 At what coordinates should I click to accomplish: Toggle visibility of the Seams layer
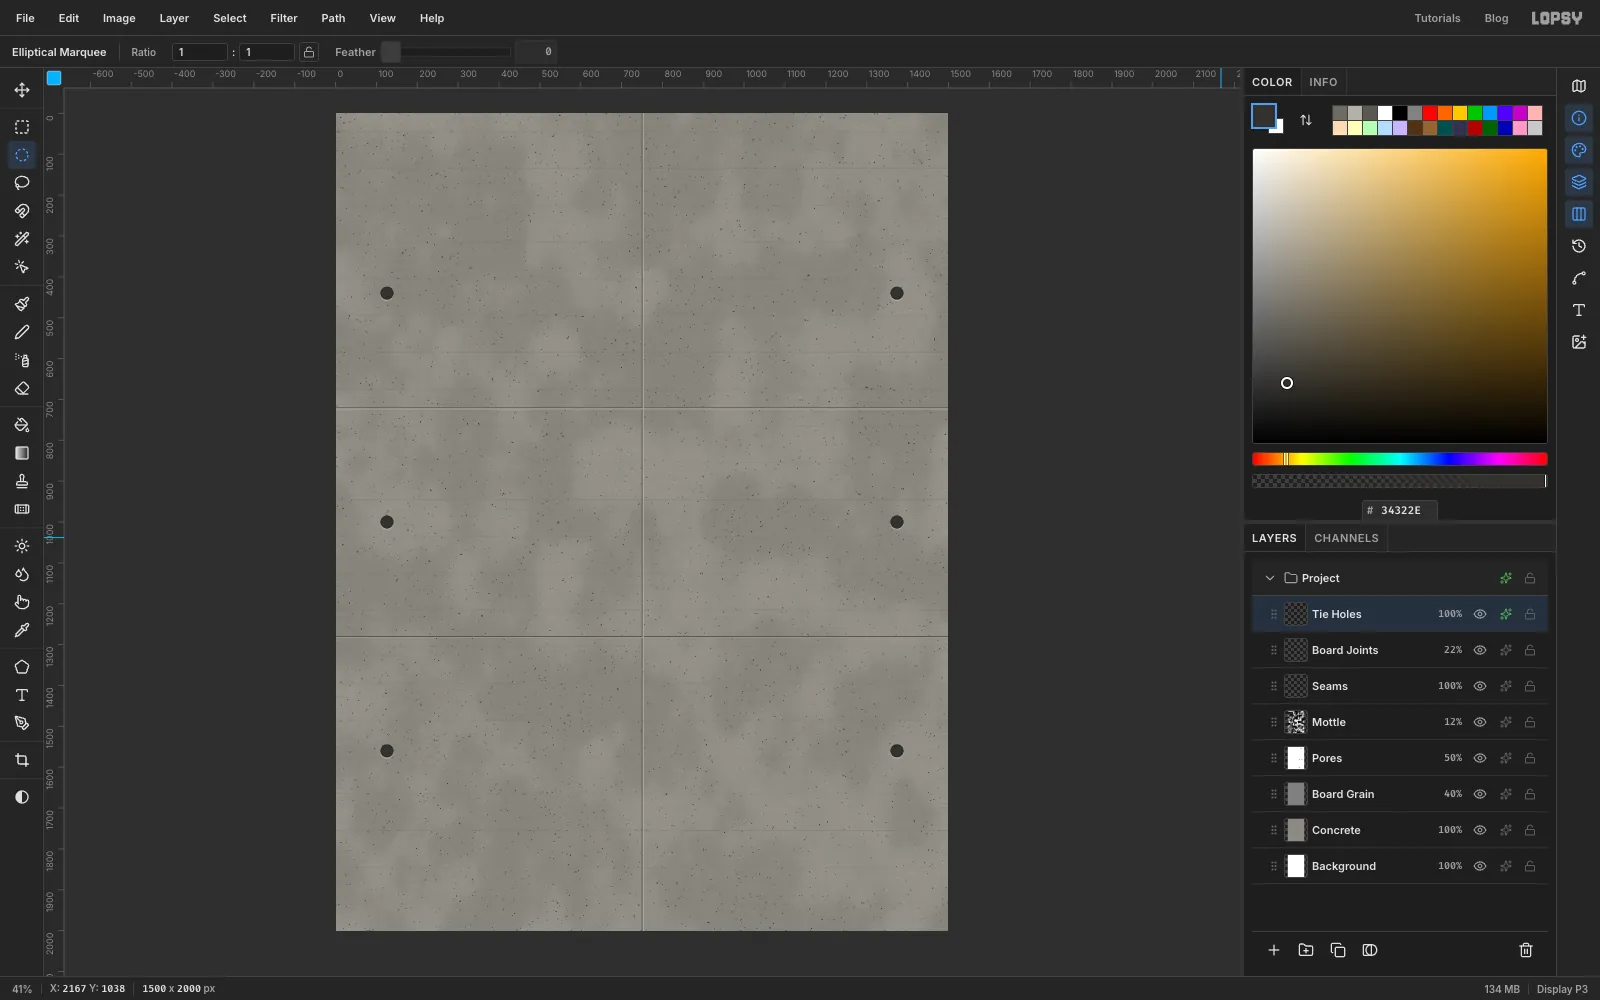pos(1480,686)
